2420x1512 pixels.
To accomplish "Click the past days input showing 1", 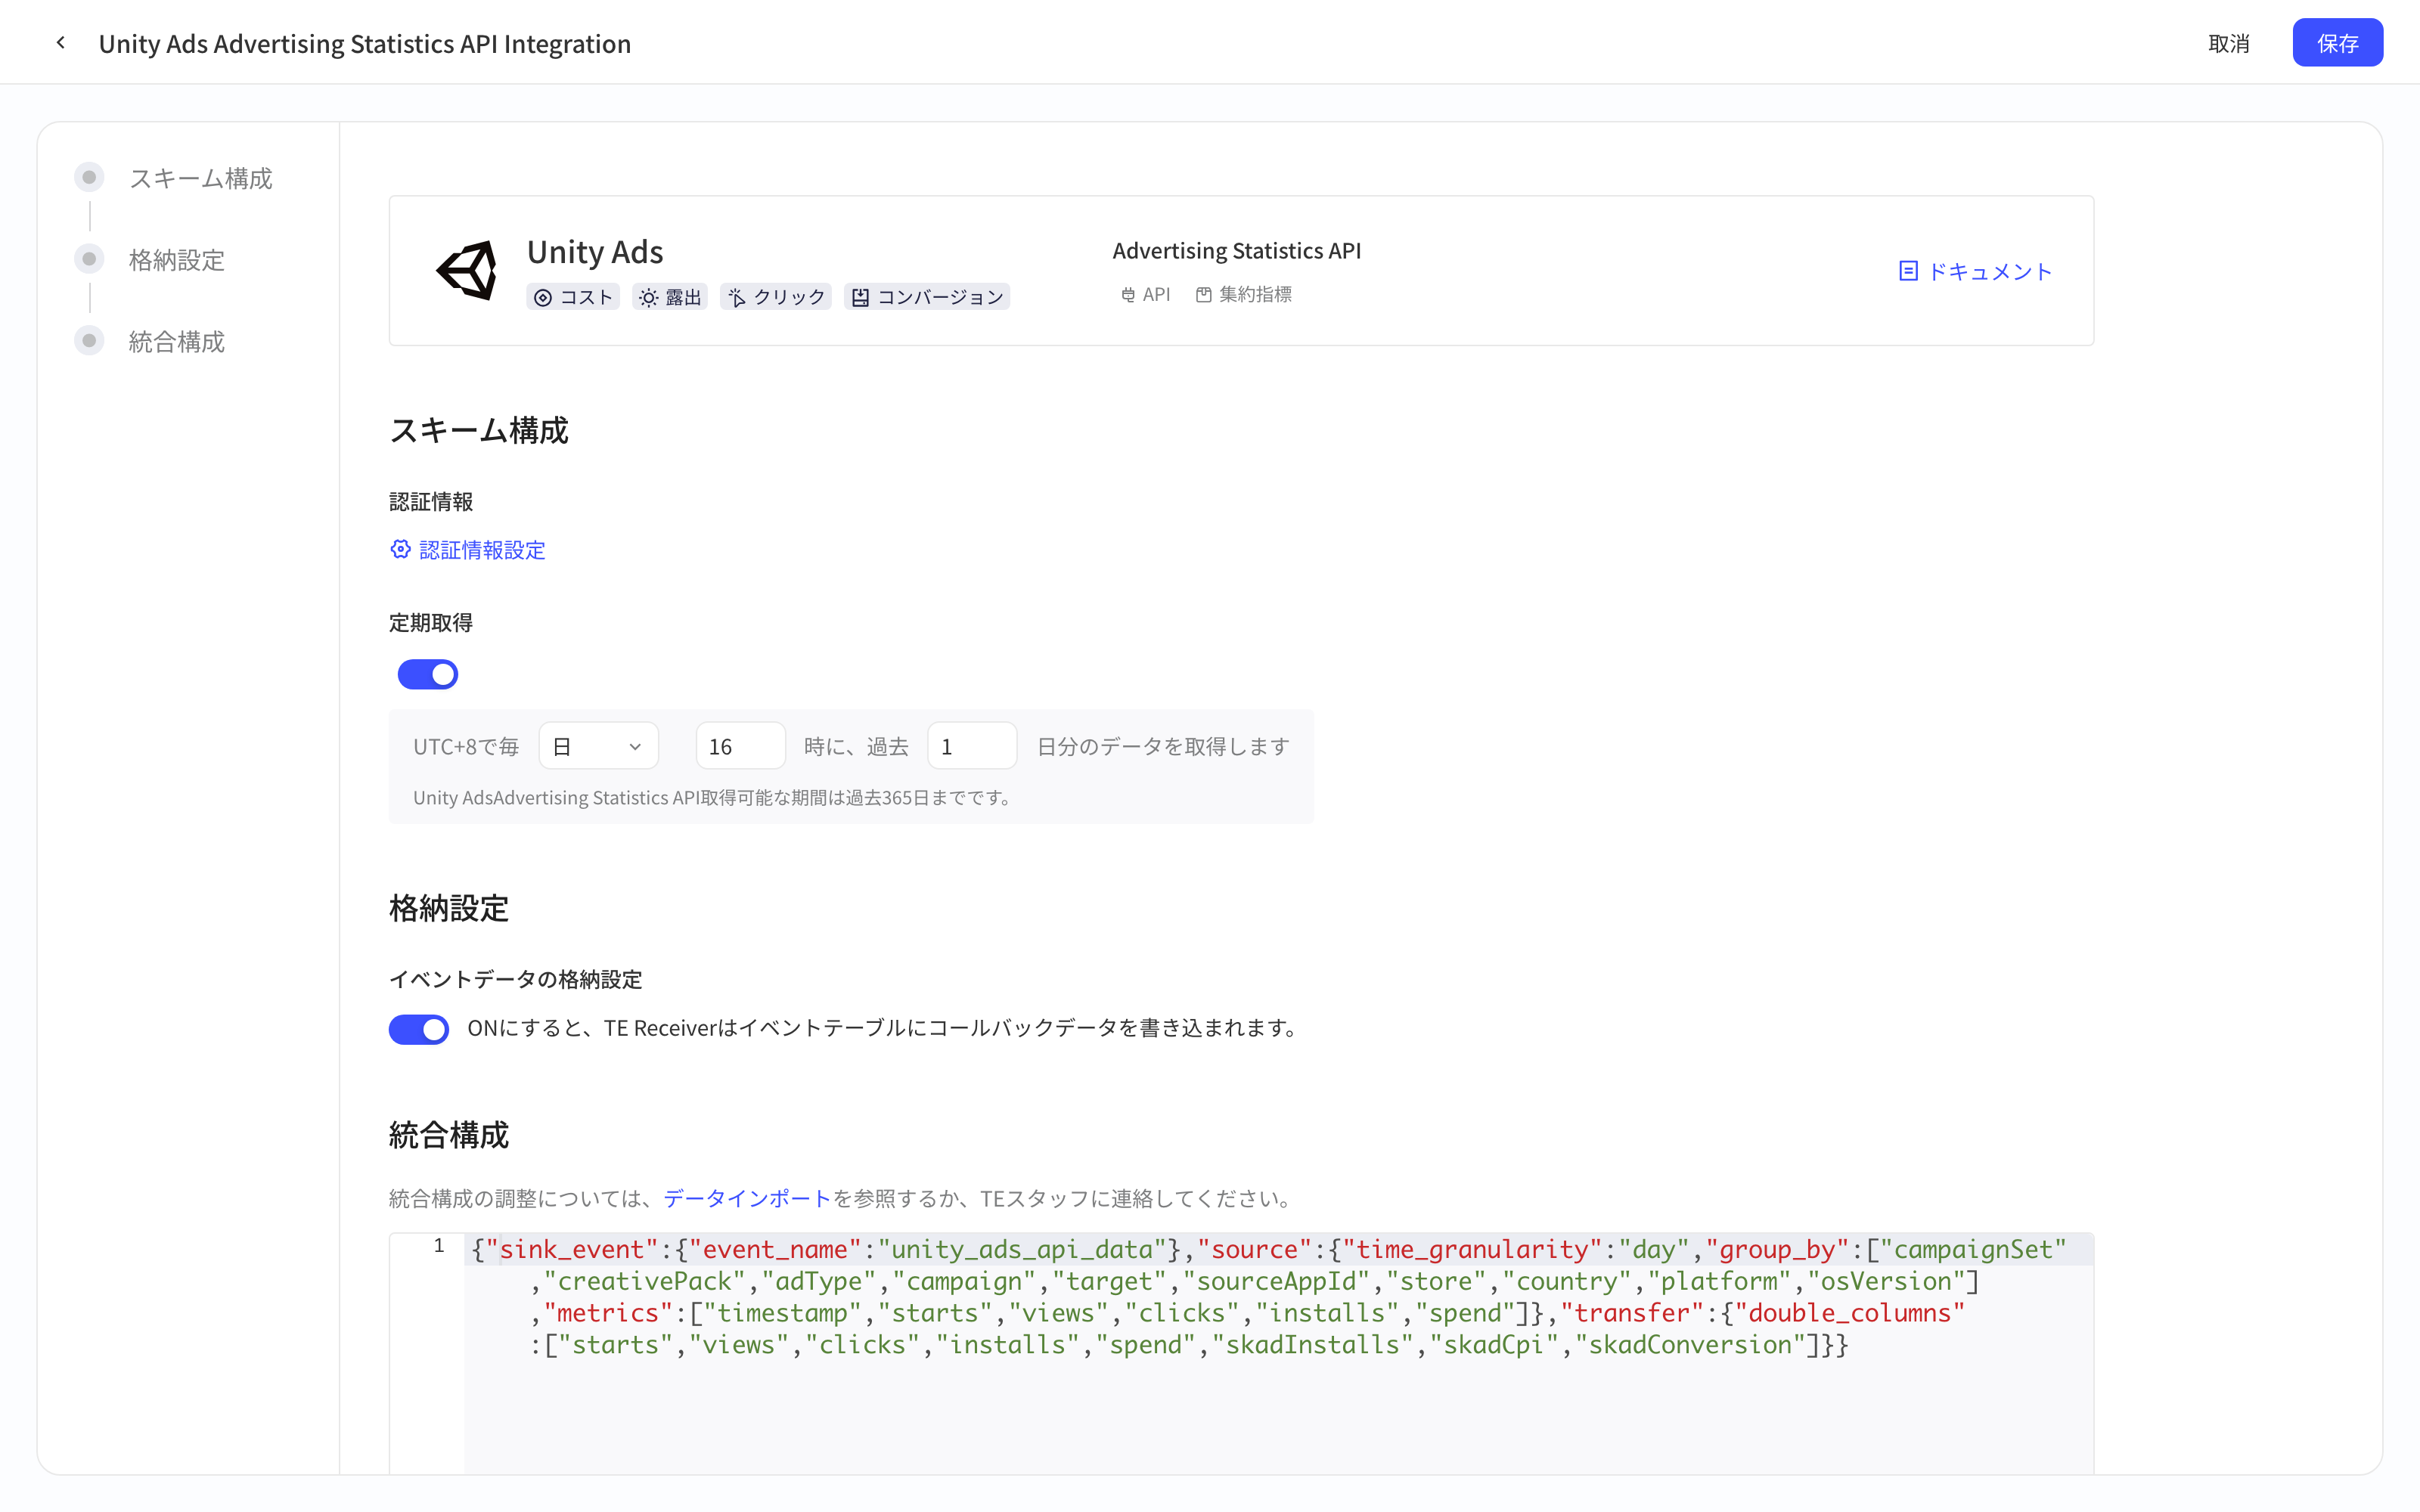I will point(972,746).
